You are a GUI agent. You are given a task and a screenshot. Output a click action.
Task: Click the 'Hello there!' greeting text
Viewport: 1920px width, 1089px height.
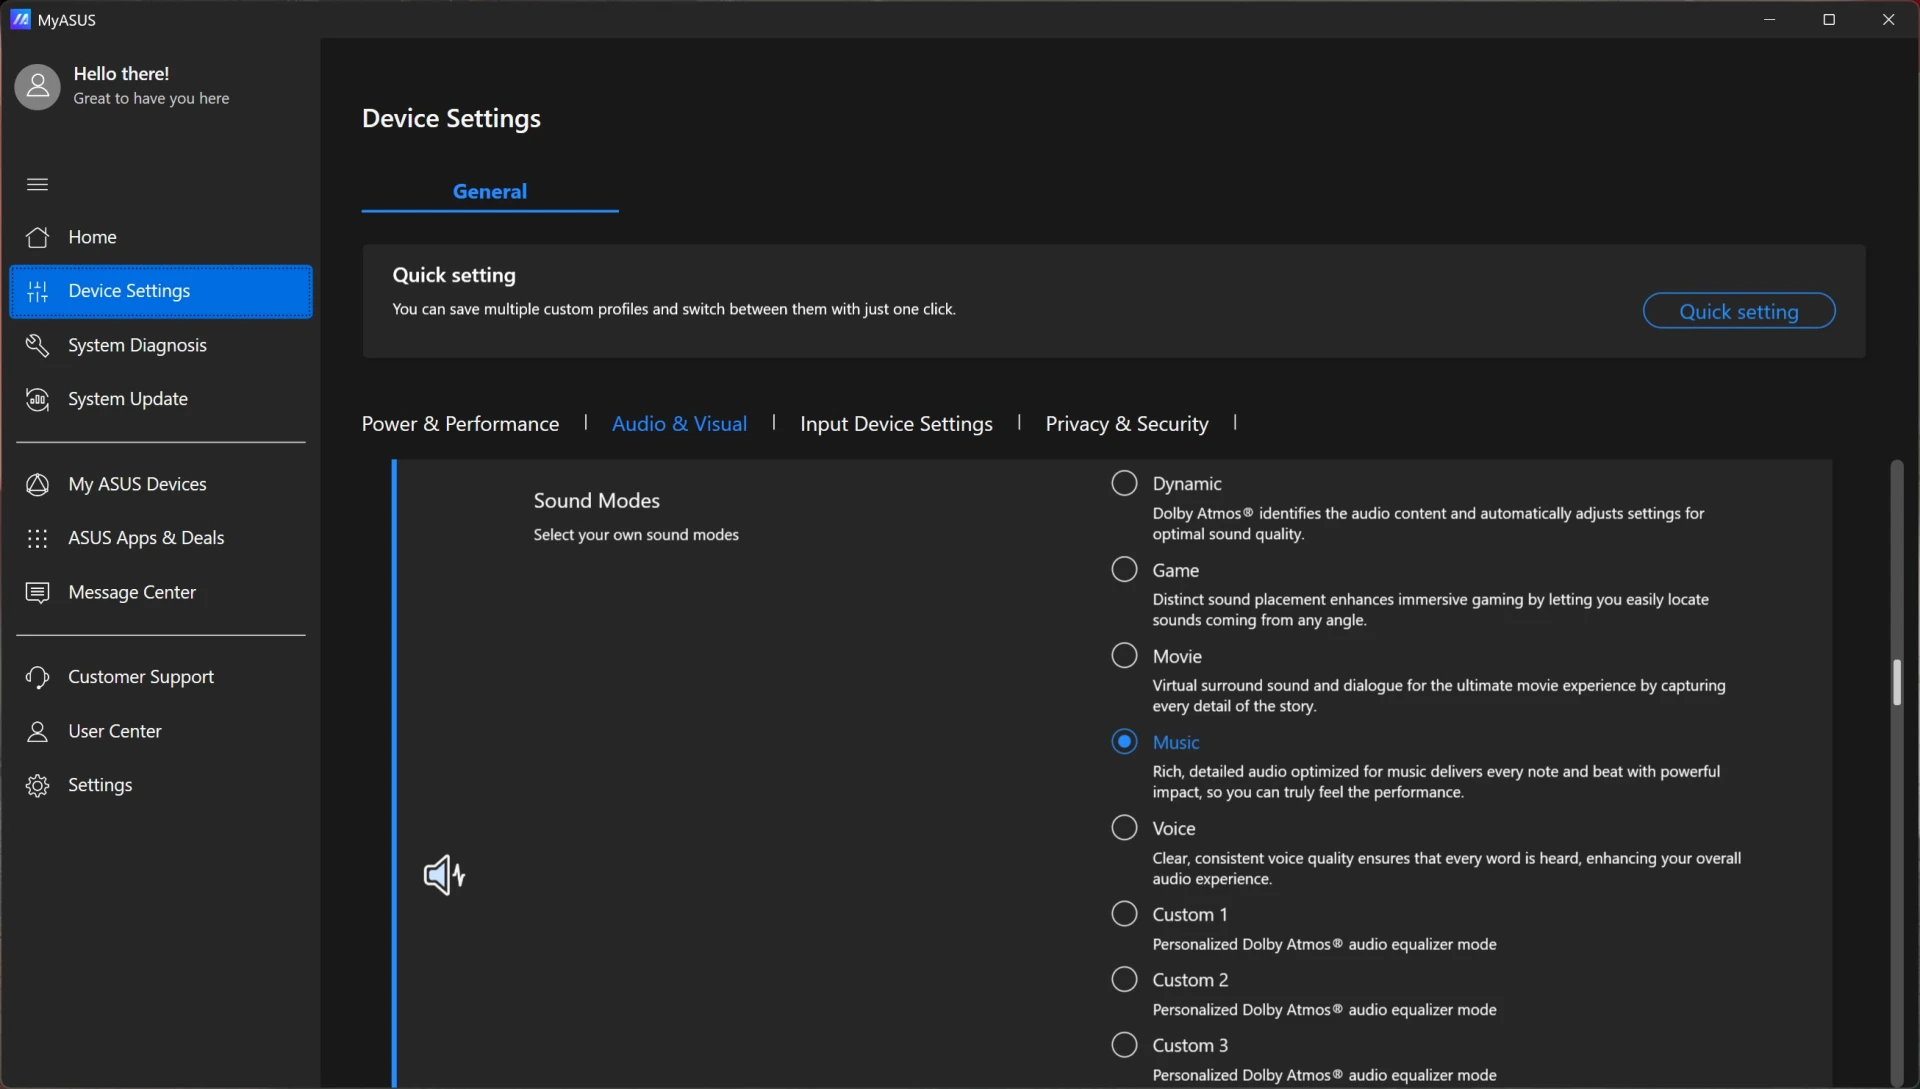tap(121, 74)
